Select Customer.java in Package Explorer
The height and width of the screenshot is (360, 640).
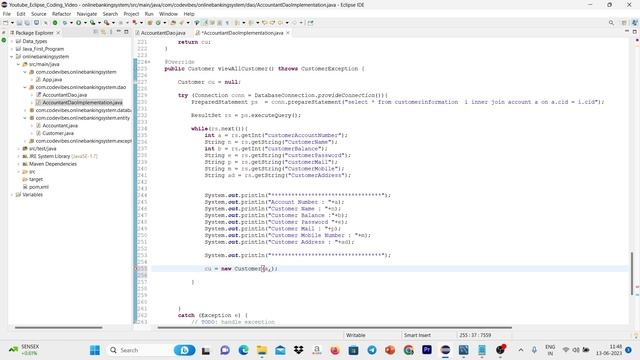pyautogui.click(x=58, y=133)
